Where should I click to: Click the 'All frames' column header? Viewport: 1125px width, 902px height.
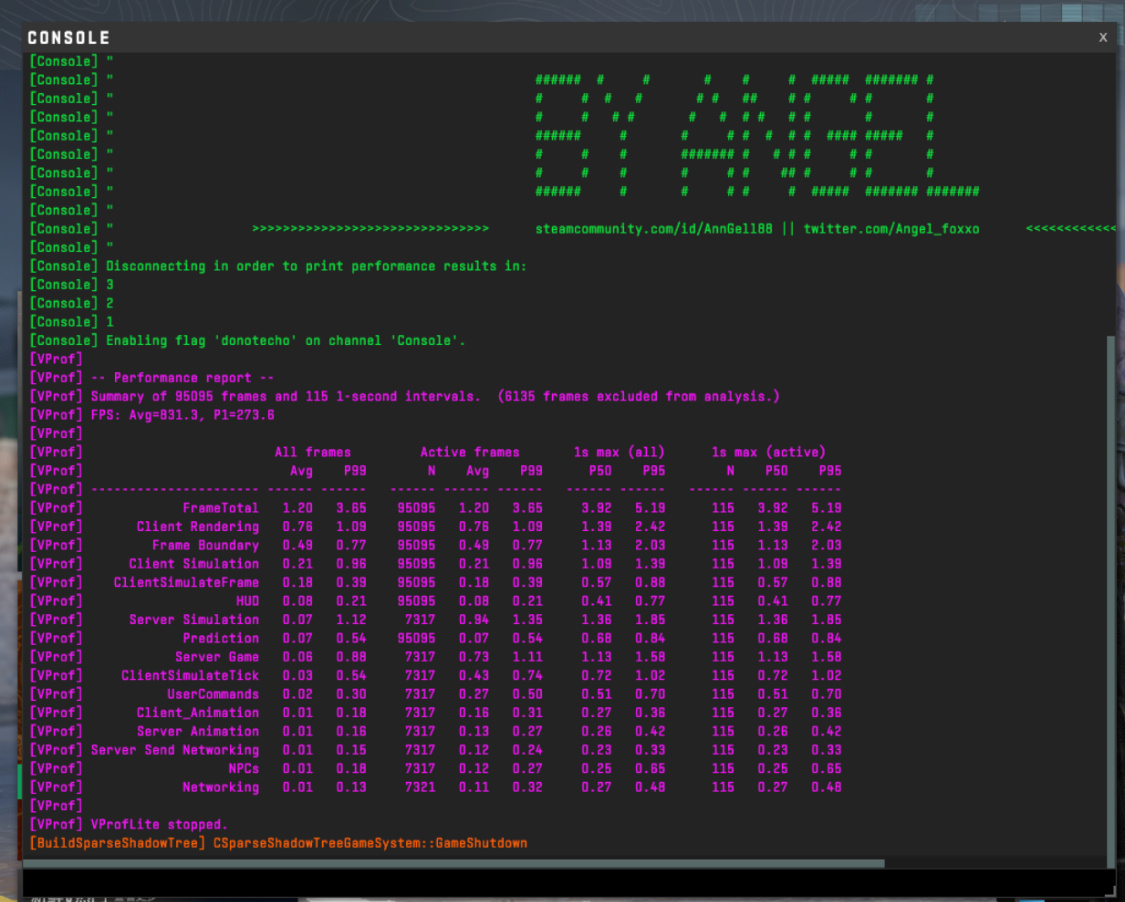pyautogui.click(x=313, y=452)
